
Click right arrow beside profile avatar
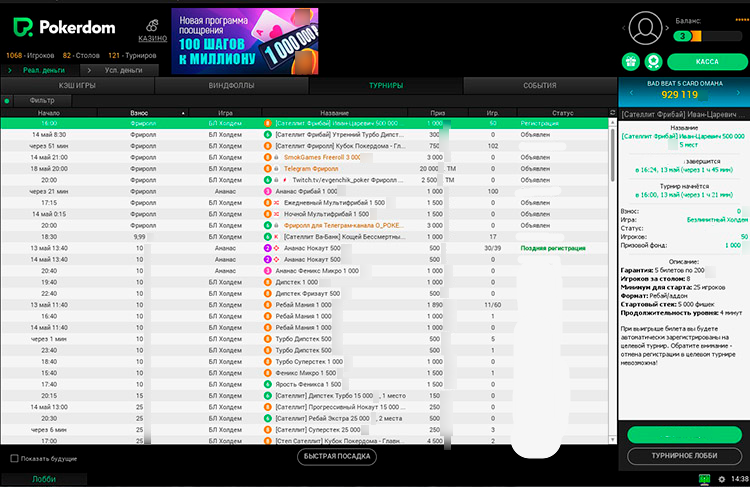[x=667, y=28]
